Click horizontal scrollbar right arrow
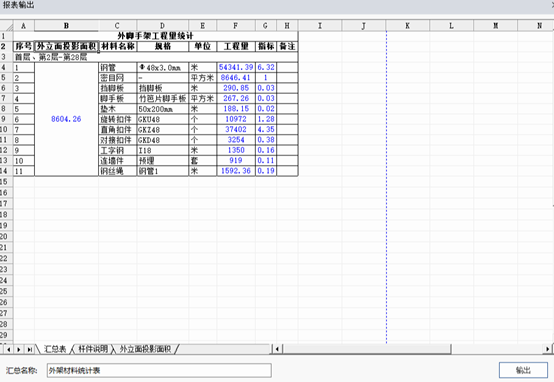This screenshot has height=382, width=554. pyautogui.click(x=548, y=349)
